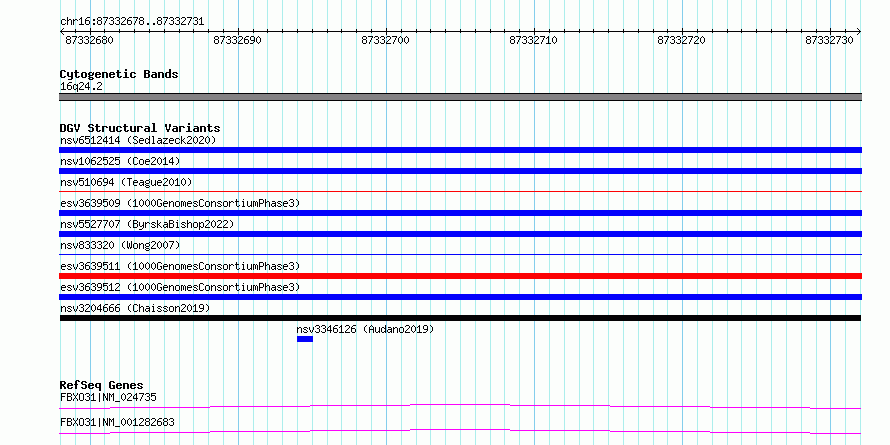890x445 pixels.
Task: Select the thin red line under nsv510694
Action: pyautogui.click(x=460, y=192)
